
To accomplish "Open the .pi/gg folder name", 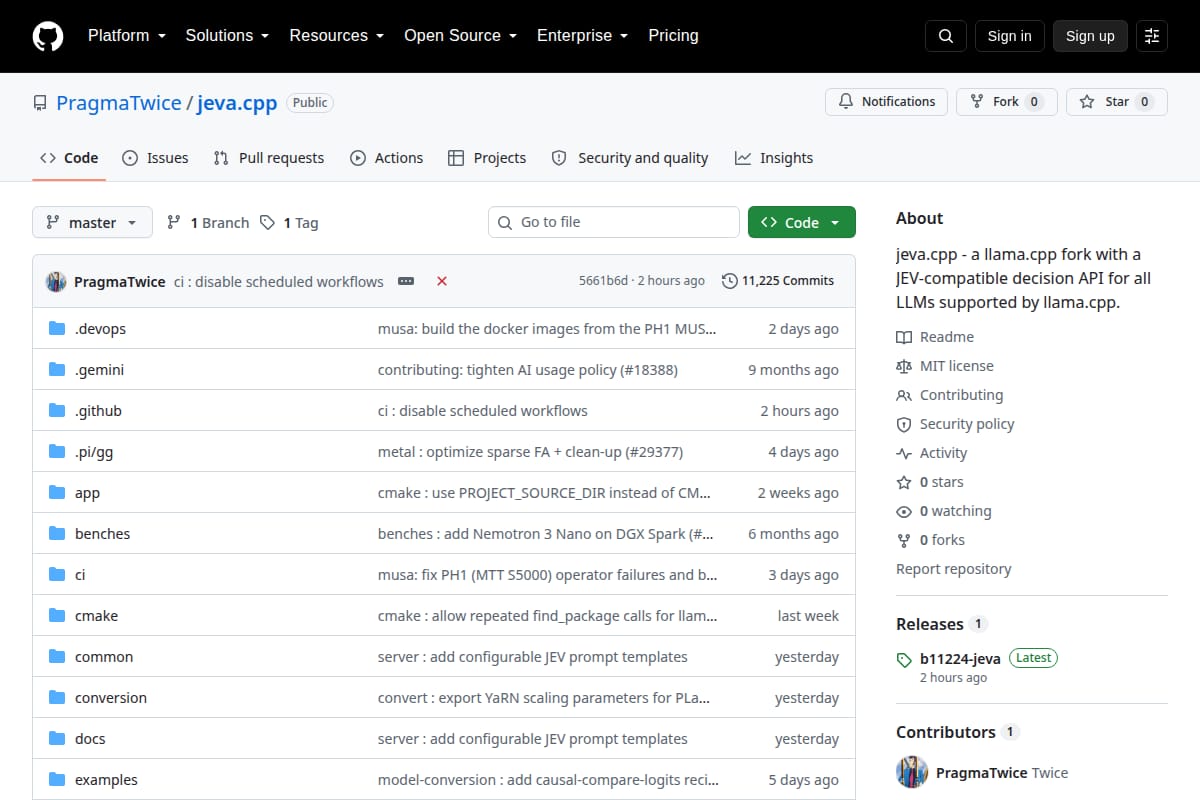I will 94,452.
